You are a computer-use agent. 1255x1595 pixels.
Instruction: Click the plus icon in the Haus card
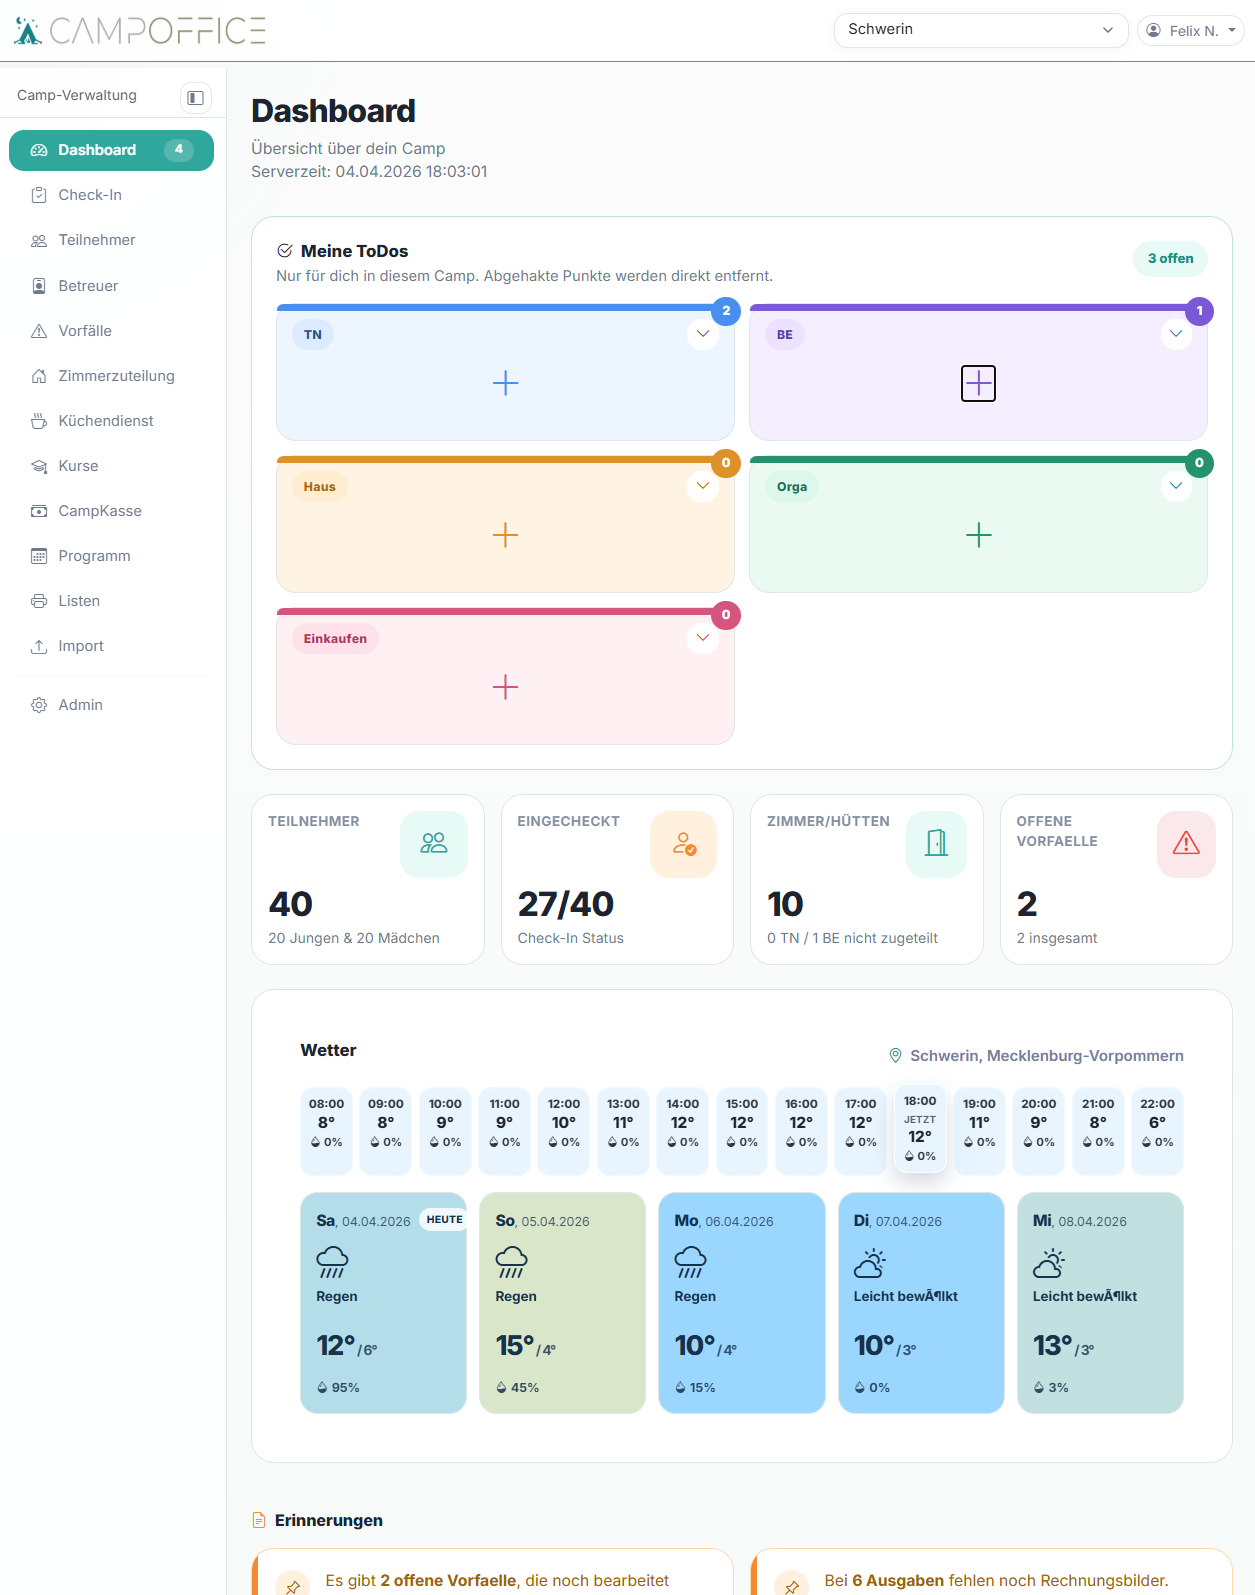click(505, 535)
